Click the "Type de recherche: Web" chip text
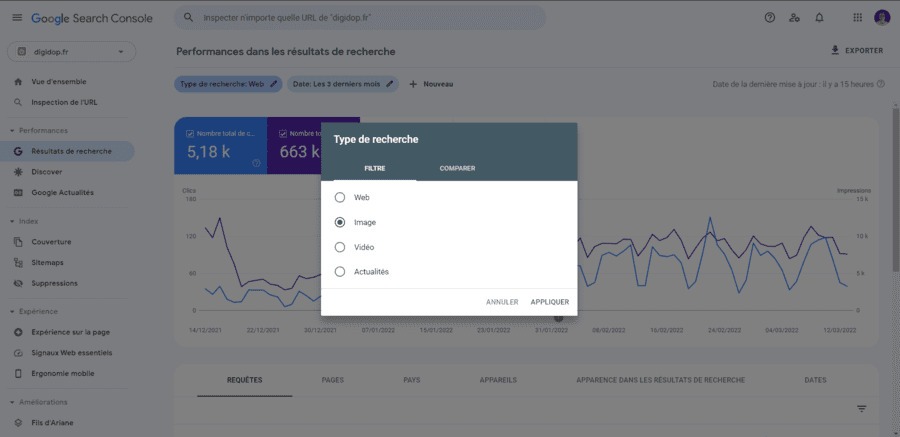This screenshot has height=437, width=900. tap(222, 84)
